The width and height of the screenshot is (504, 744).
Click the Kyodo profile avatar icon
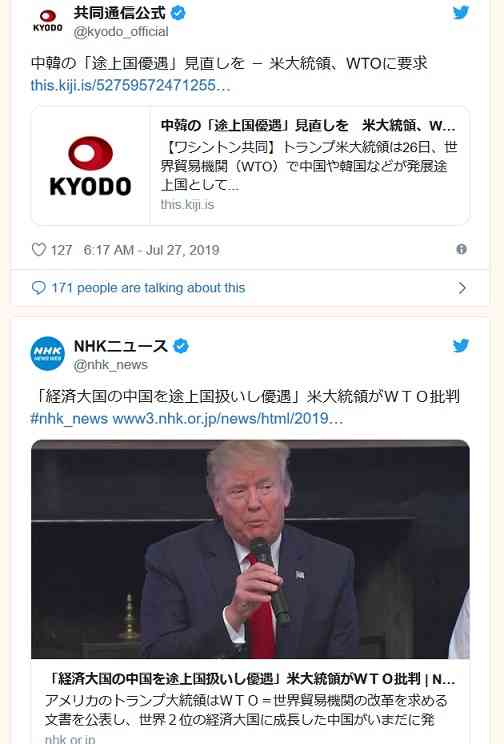(47, 21)
